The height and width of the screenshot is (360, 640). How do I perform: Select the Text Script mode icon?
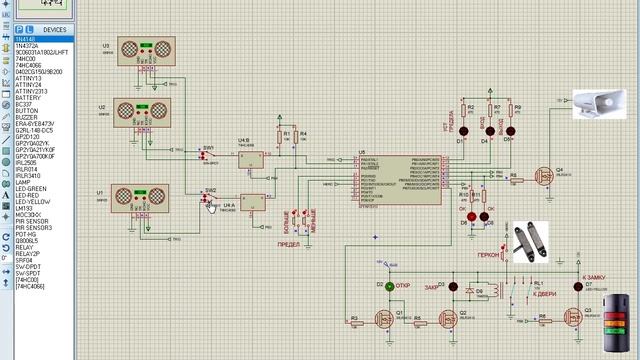point(6,25)
